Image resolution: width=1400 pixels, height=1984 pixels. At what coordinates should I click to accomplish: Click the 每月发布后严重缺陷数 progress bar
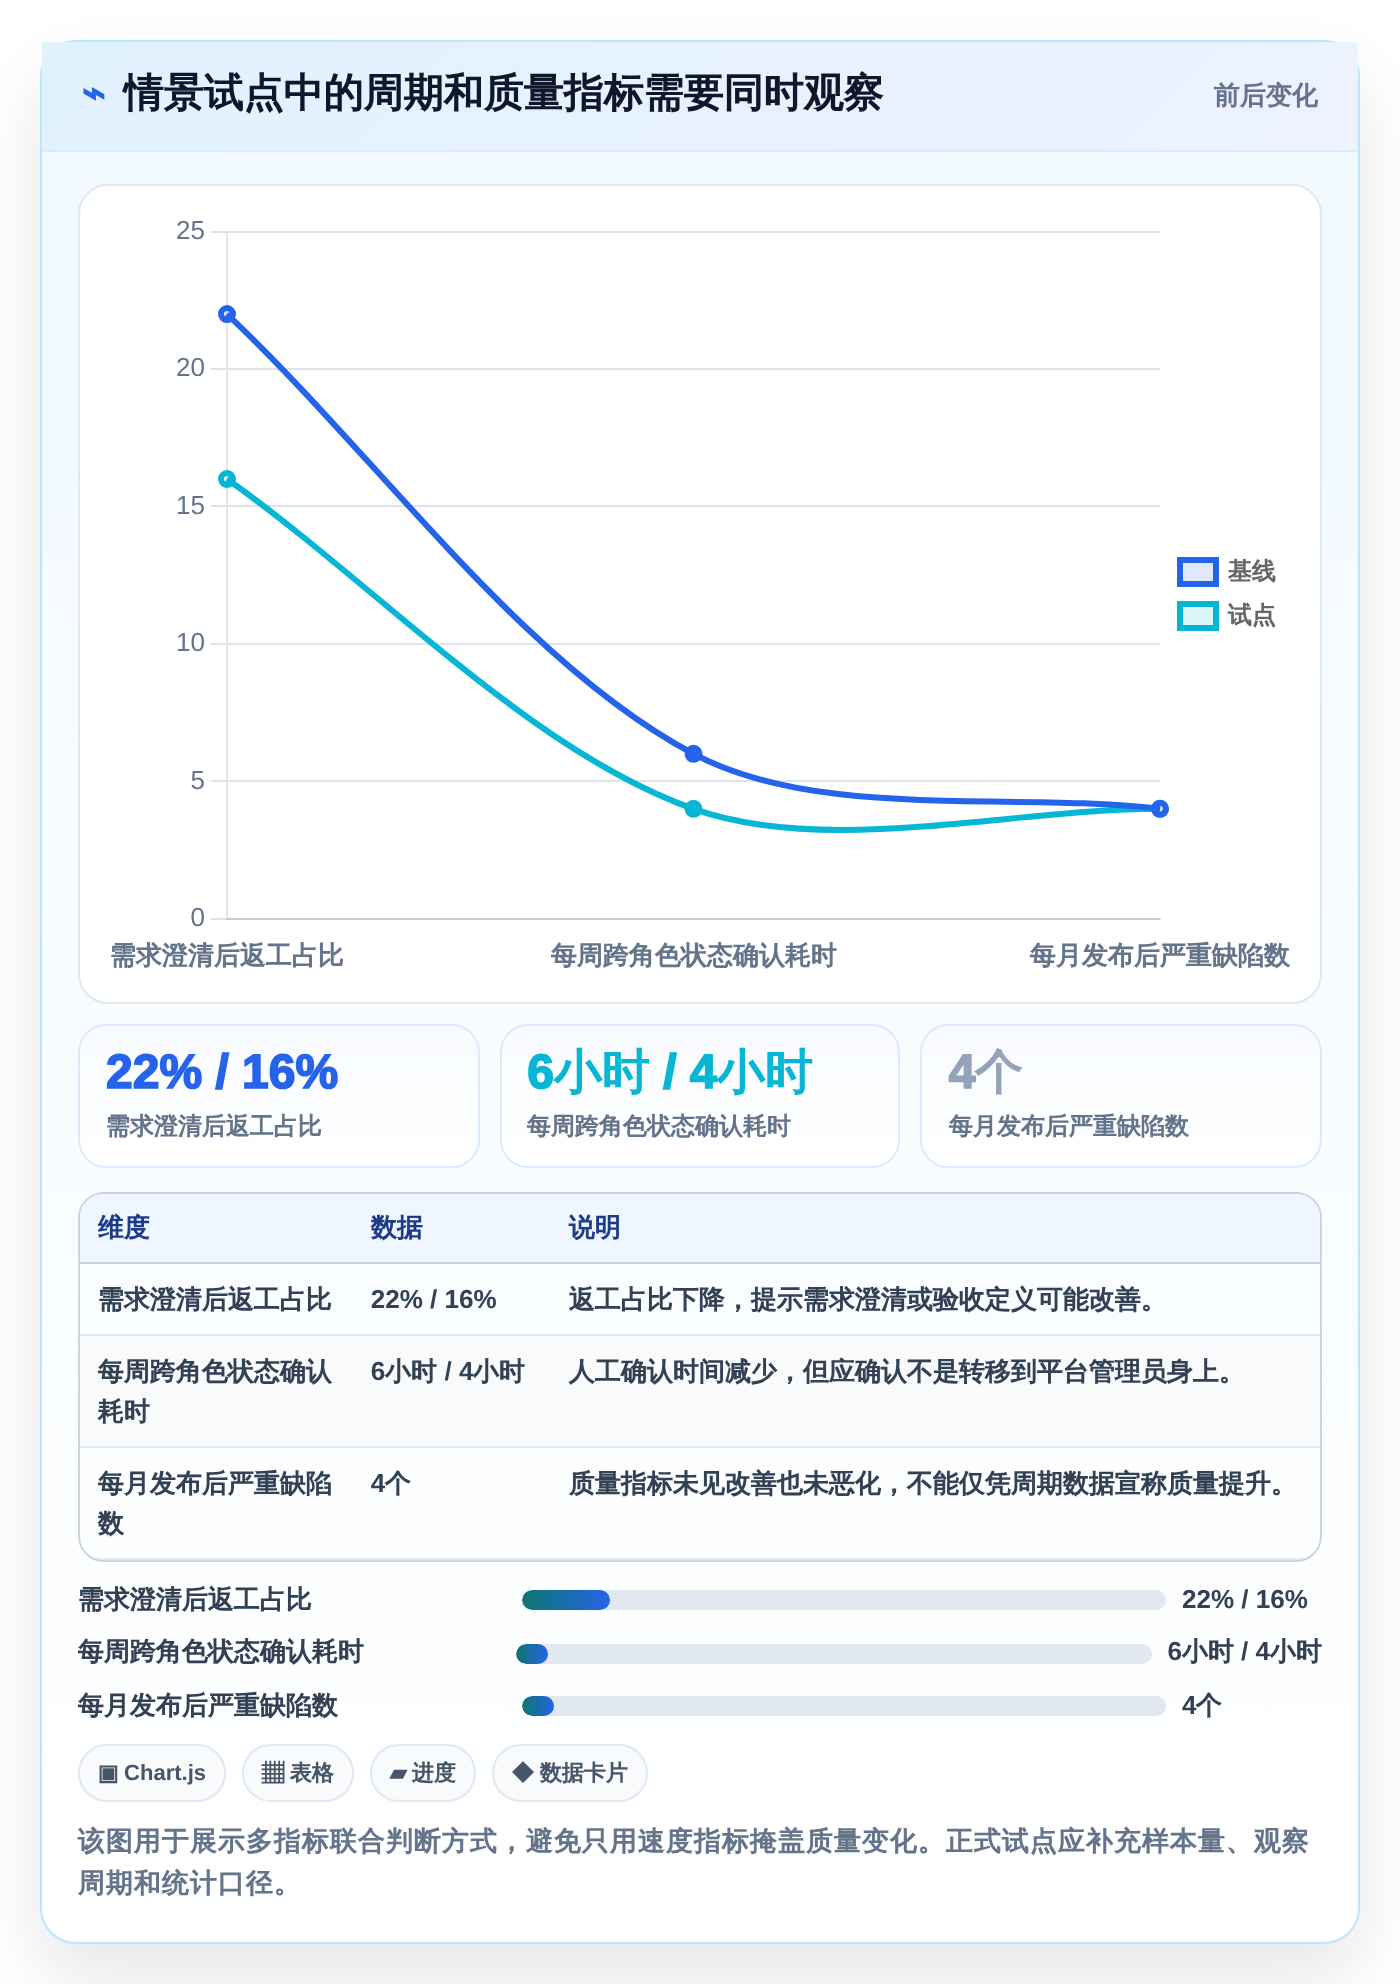[x=844, y=1706]
